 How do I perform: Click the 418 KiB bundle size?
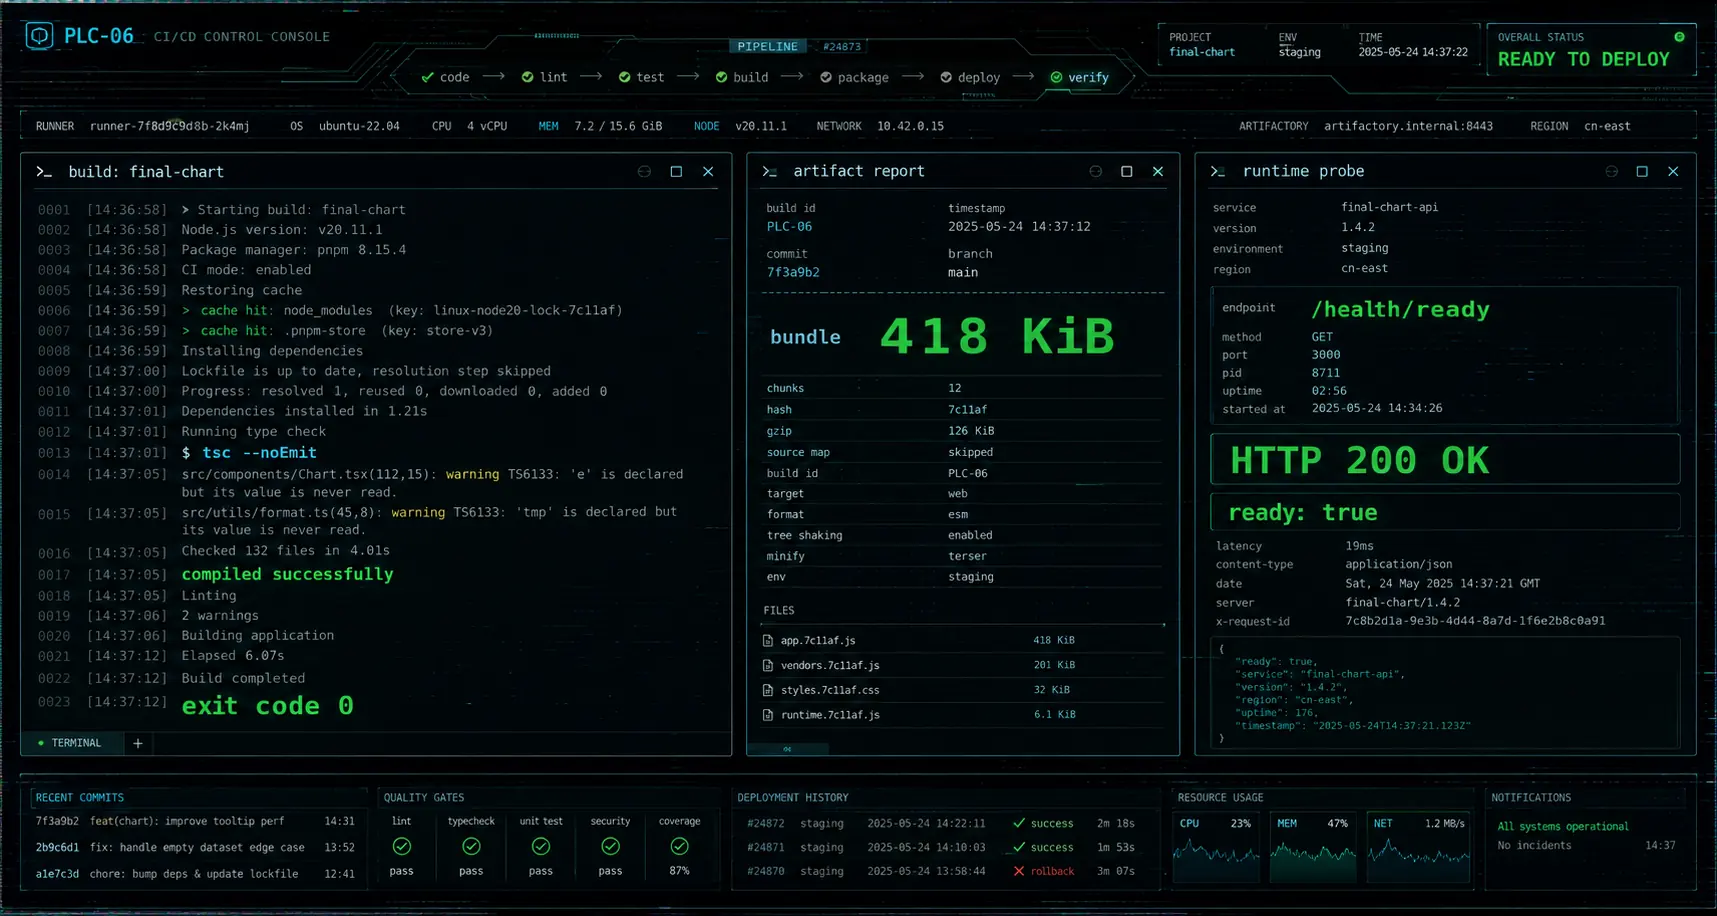pos(997,336)
